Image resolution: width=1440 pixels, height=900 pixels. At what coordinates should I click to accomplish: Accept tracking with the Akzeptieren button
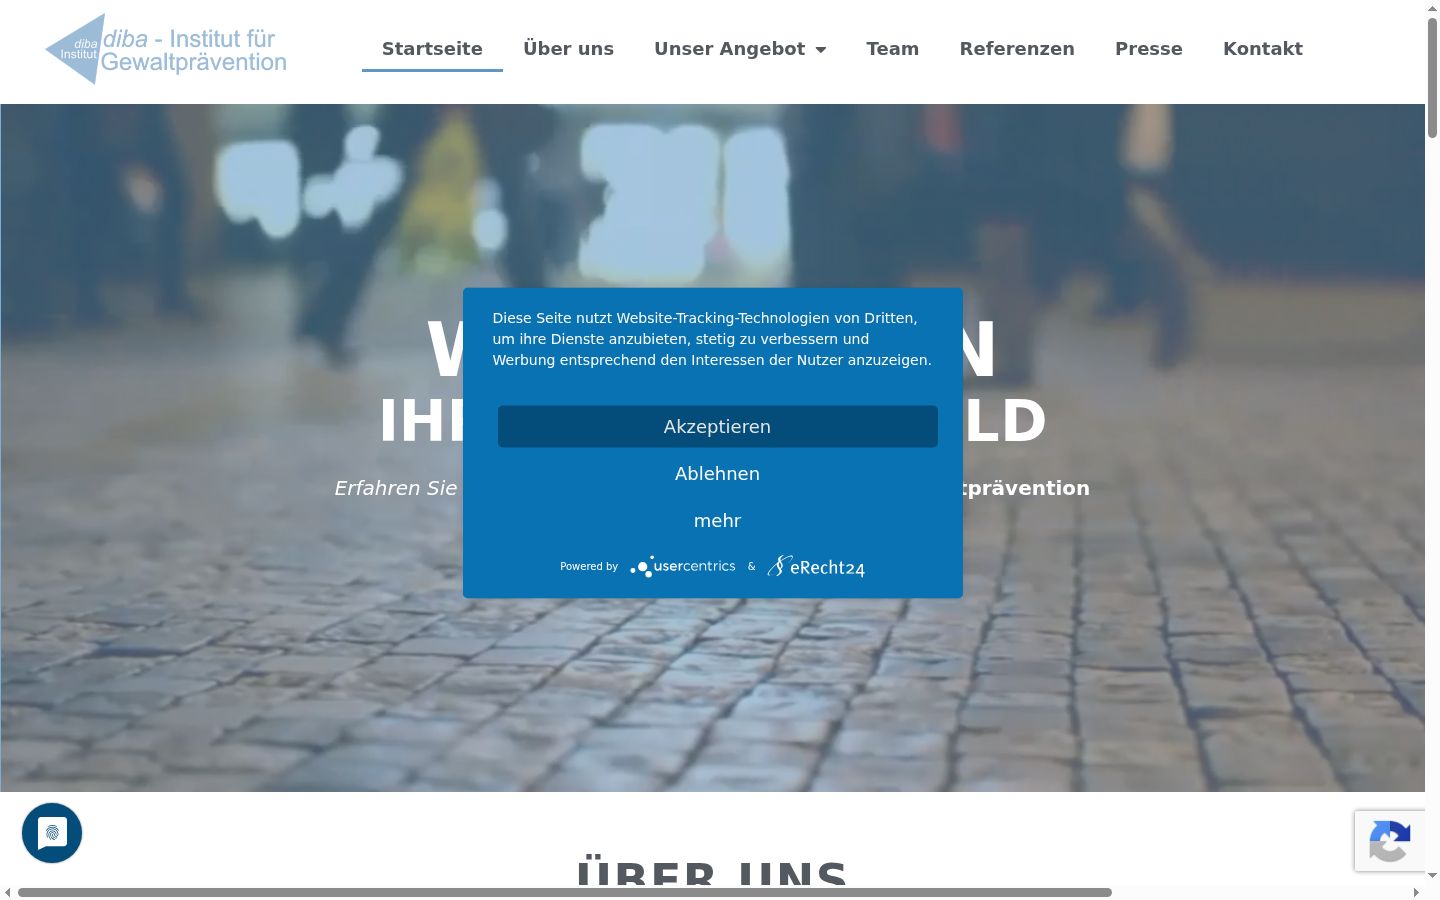pos(718,427)
